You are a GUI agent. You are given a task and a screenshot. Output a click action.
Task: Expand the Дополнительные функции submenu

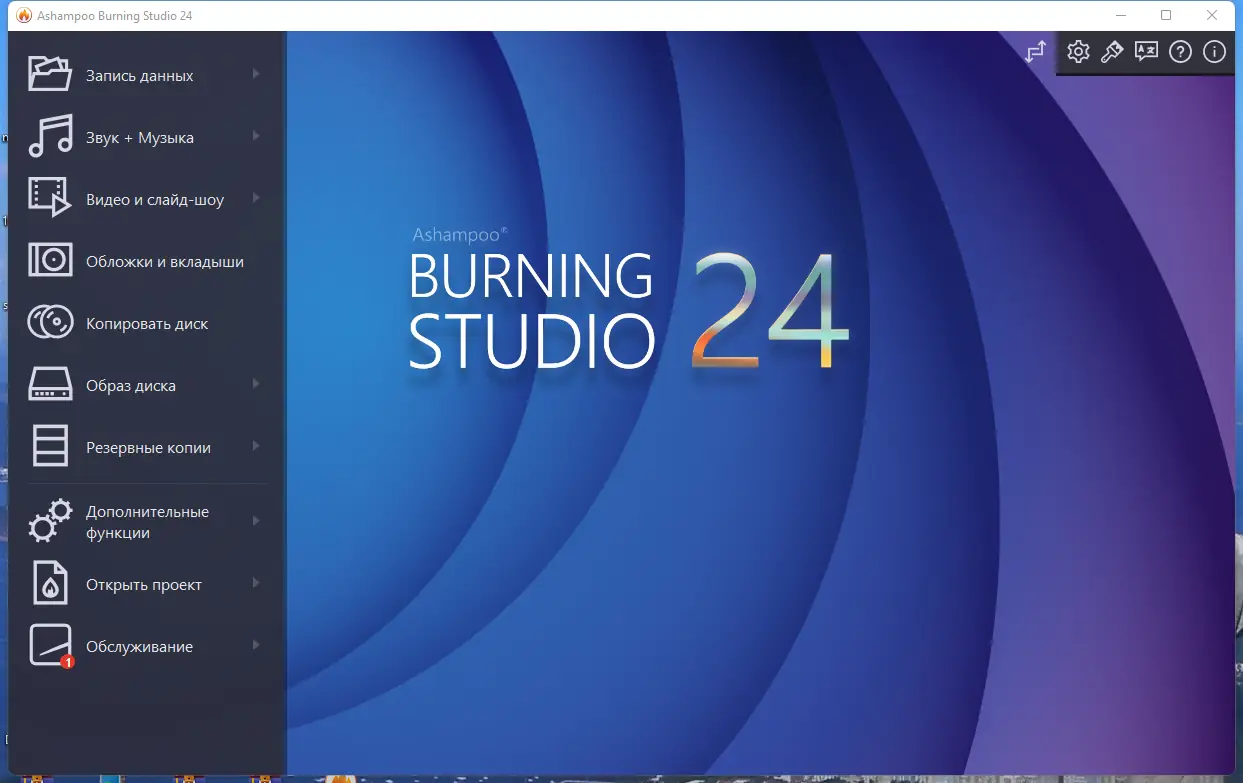tap(257, 520)
